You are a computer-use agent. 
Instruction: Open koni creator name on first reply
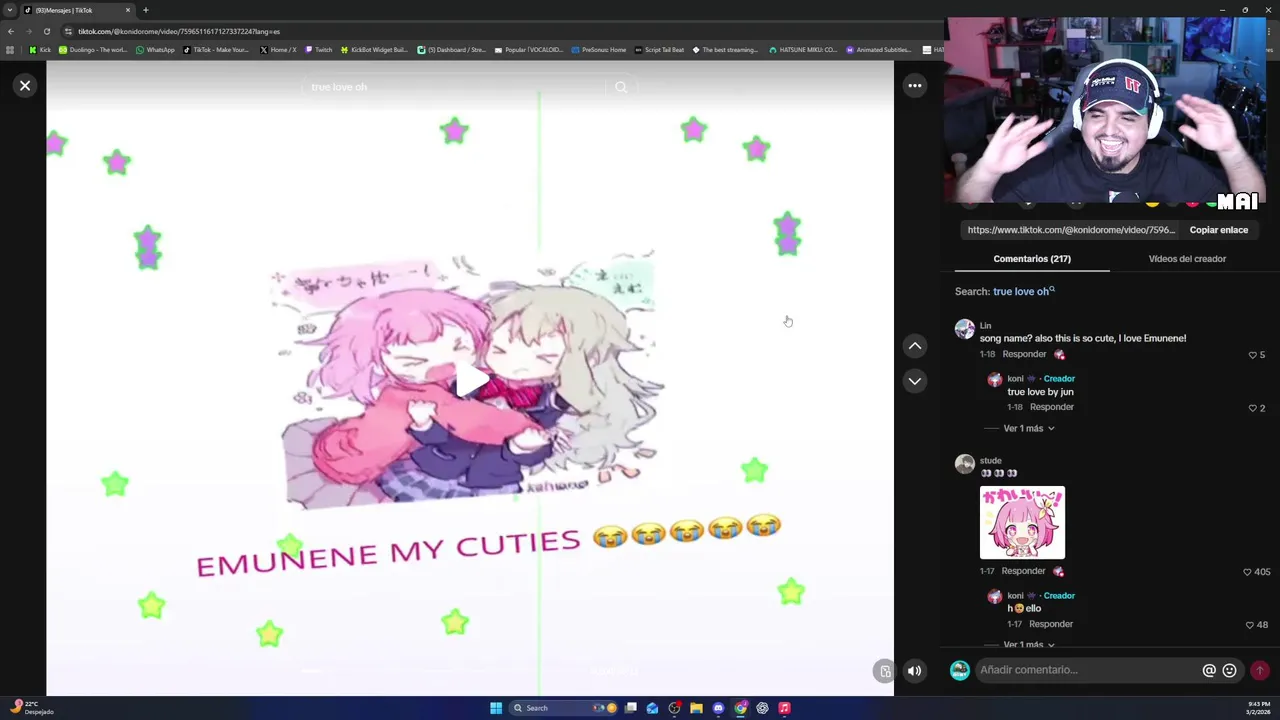click(x=1015, y=379)
